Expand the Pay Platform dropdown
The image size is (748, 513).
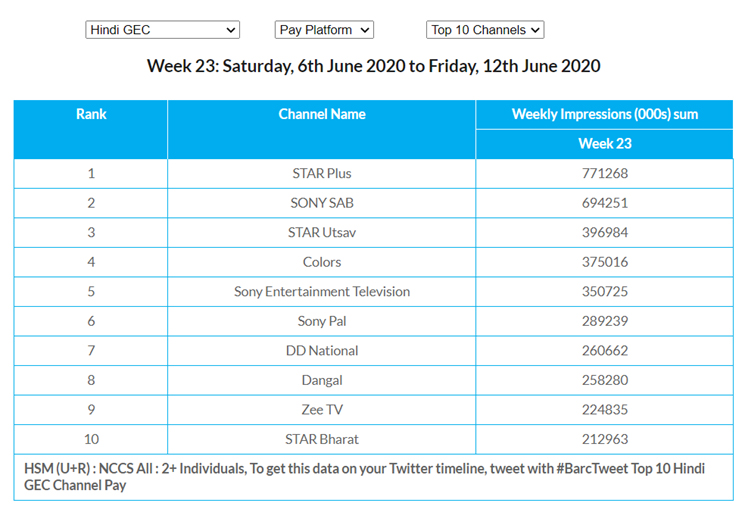tap(324, 30)
